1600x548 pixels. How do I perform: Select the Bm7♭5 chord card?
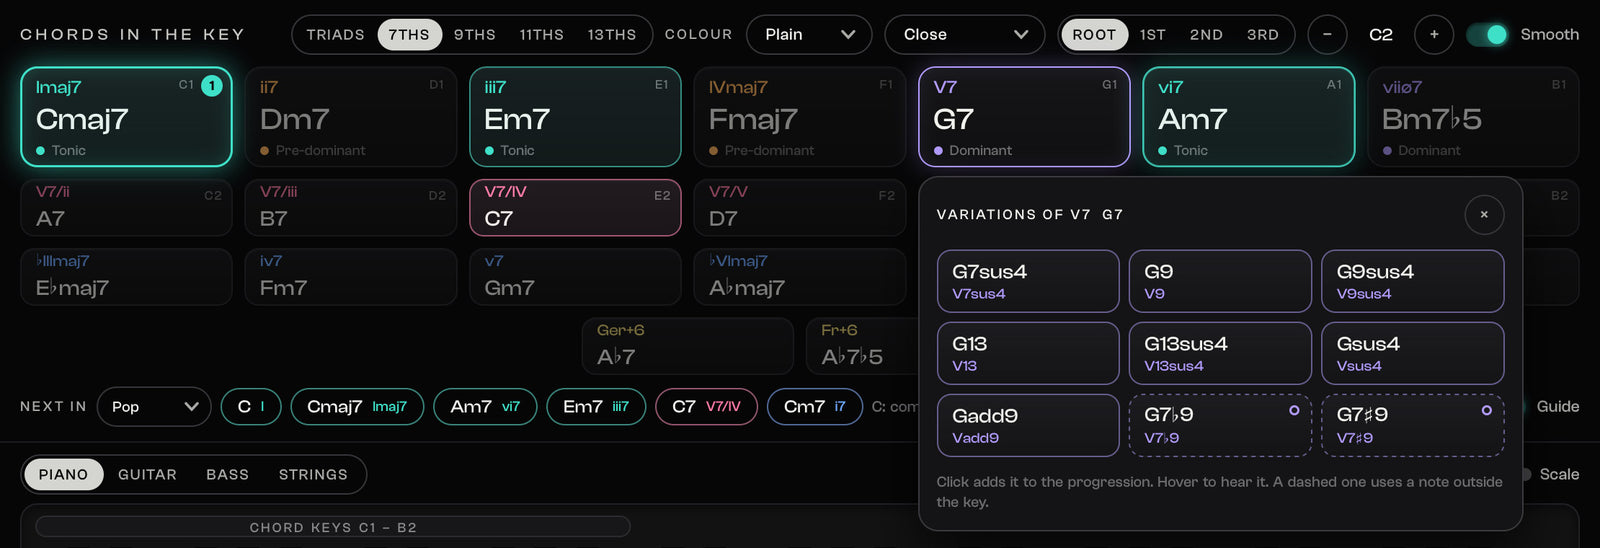[1473, 117]
